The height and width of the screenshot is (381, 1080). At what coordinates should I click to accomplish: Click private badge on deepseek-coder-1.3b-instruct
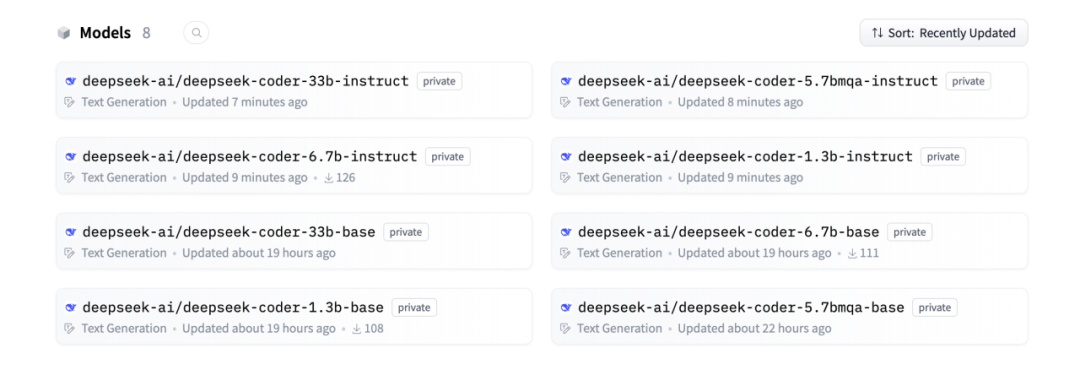(x=944, y=157)
